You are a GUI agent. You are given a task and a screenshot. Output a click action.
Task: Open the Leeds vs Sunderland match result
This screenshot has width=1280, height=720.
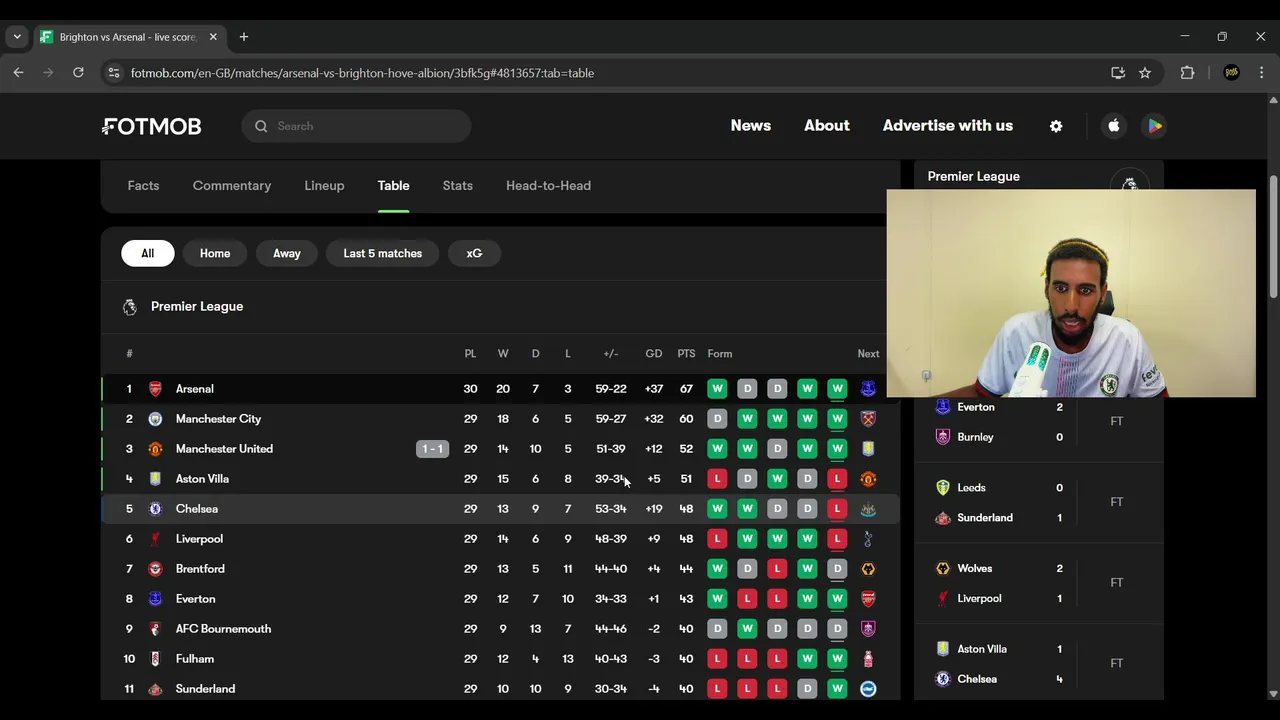point(1039,502)
